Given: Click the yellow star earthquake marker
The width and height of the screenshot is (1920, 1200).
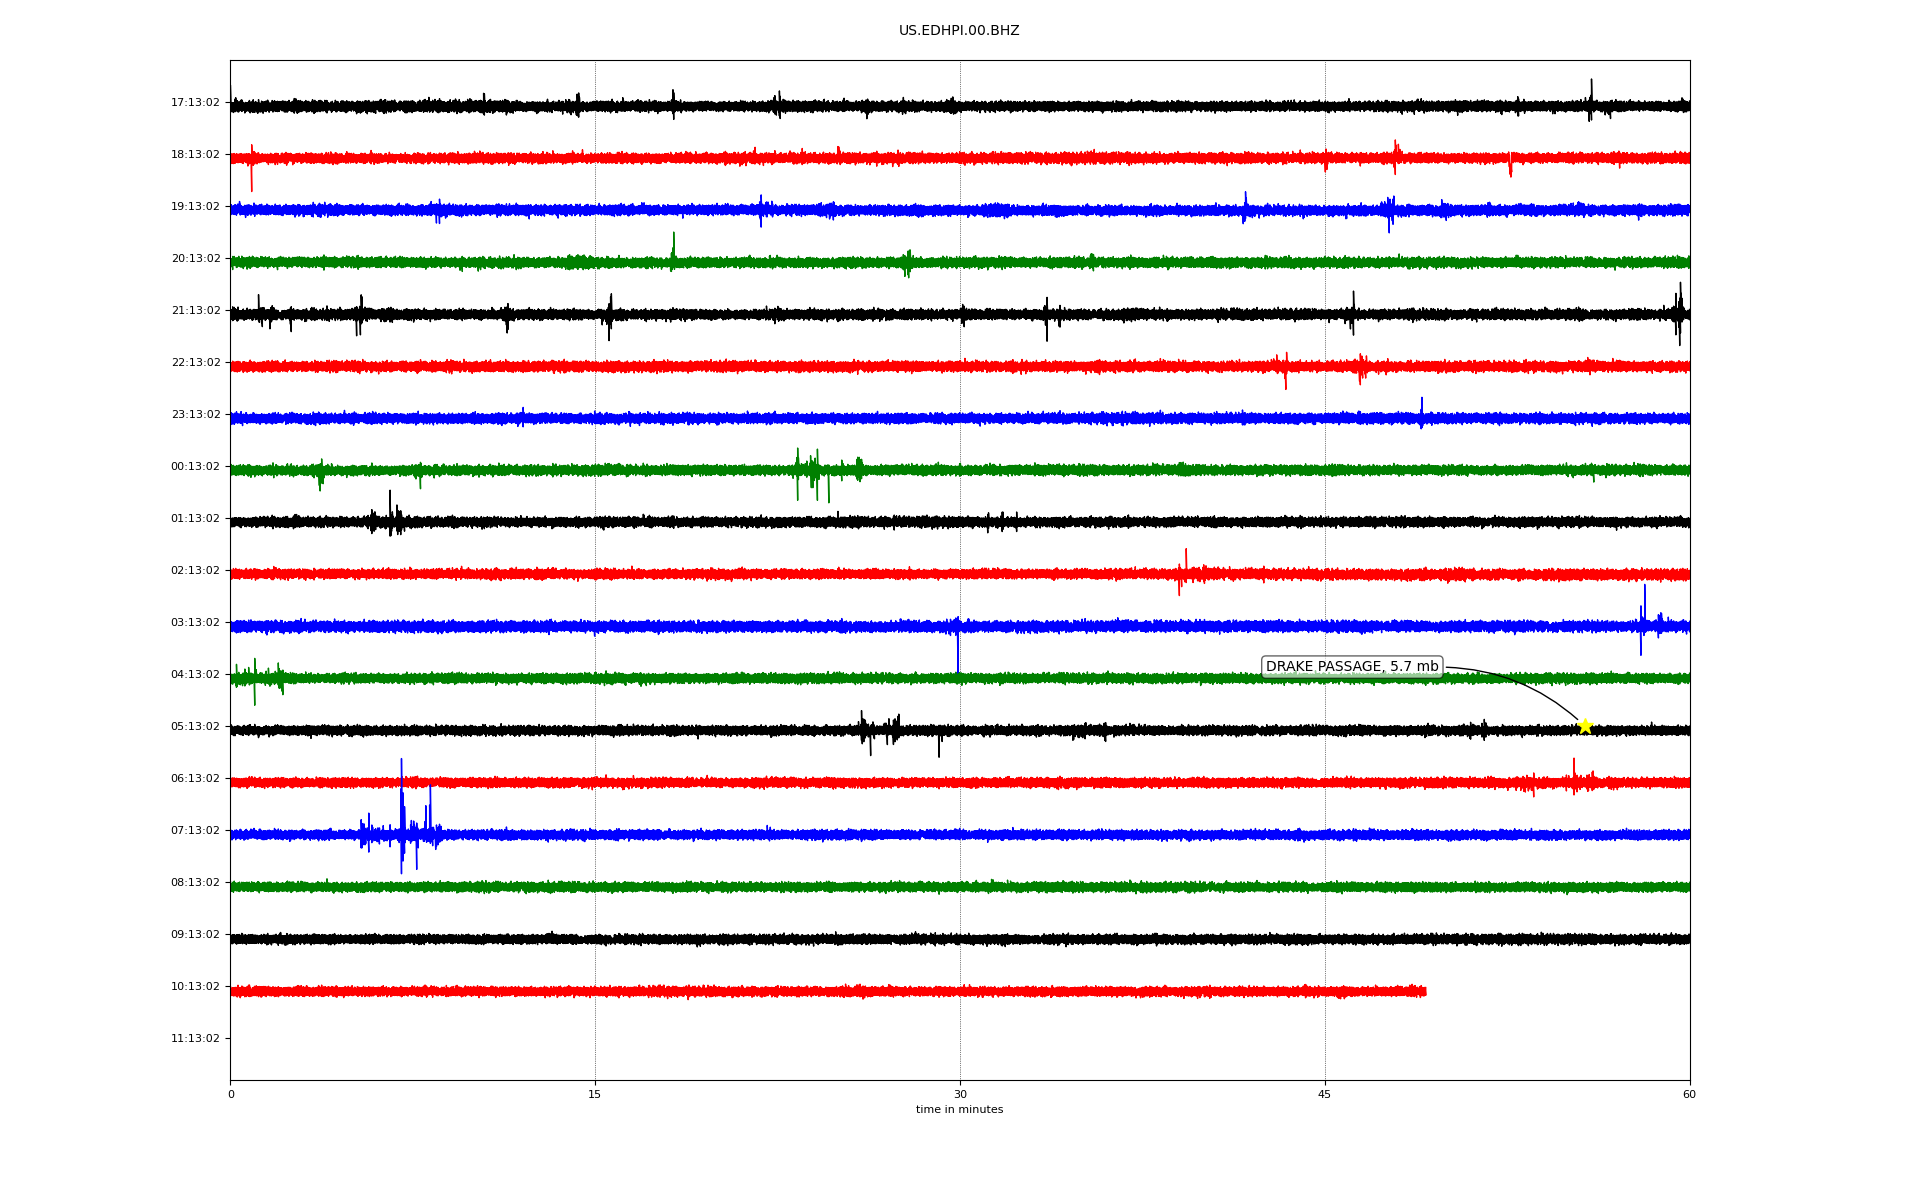Looking at the screenshot, I should click(1585, 726).
